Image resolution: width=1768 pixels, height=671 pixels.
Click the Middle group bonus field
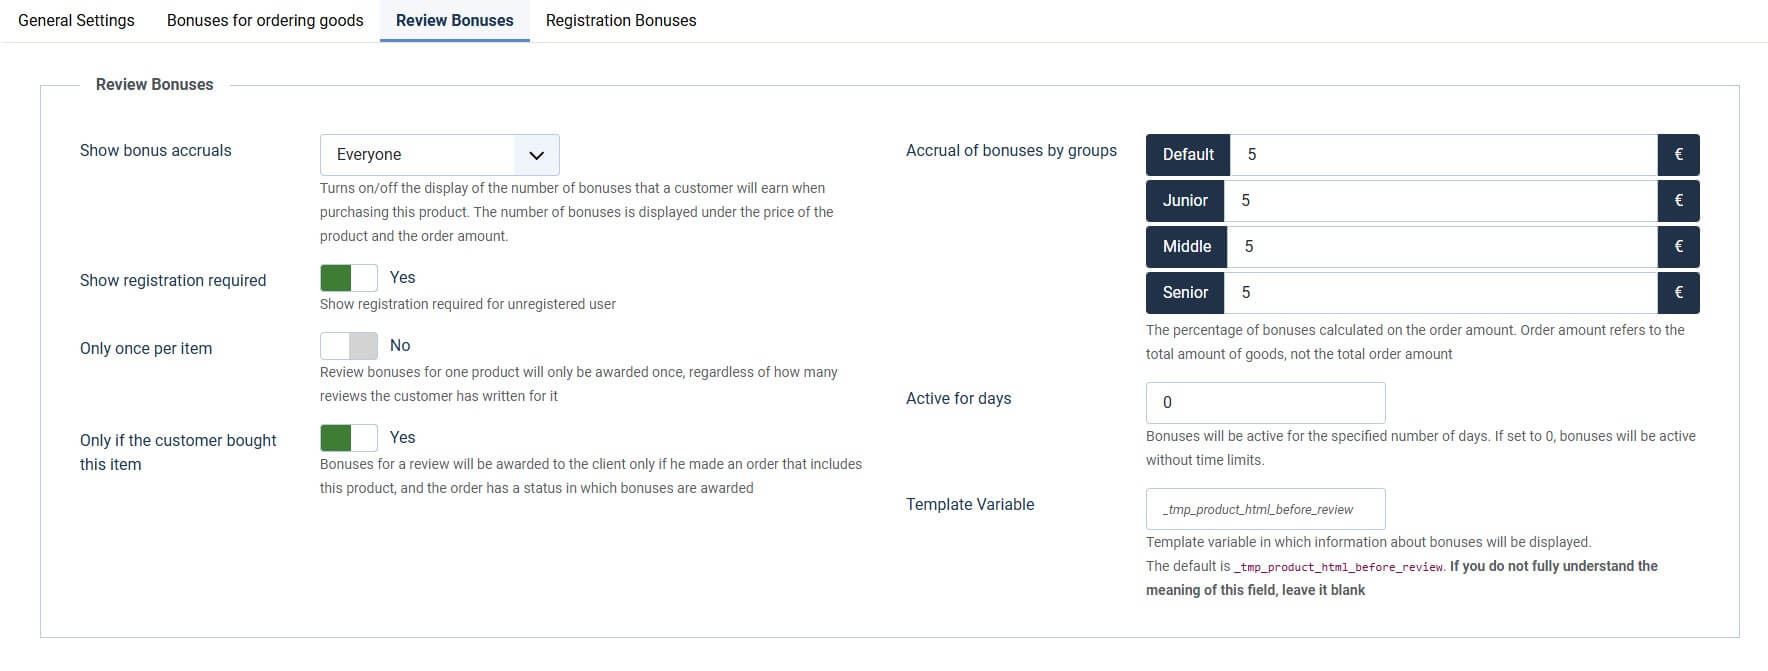1441,247
